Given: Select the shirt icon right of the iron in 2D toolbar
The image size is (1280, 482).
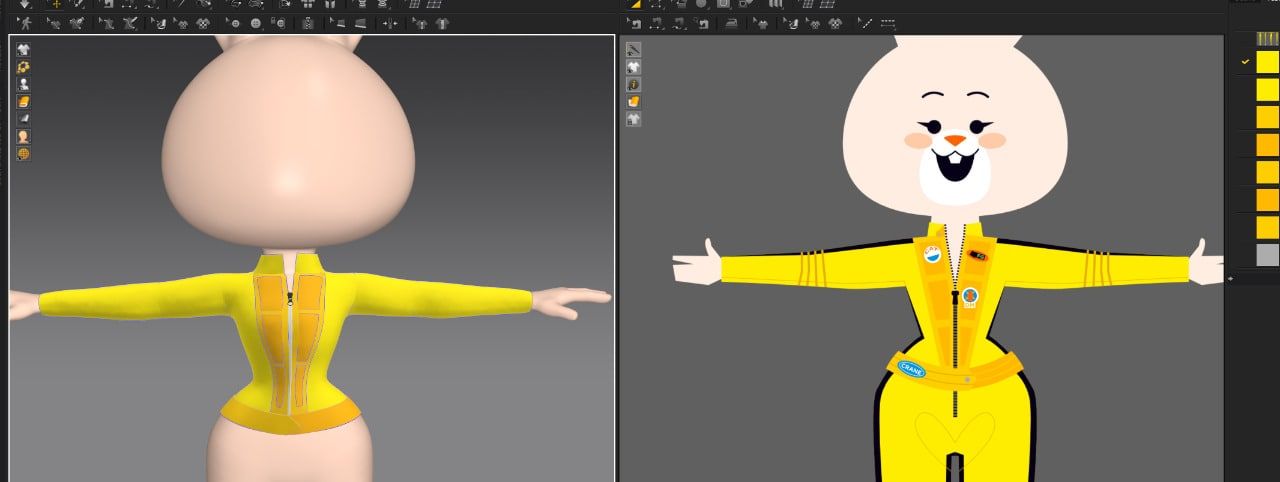Looking at the screenshot, I should tap(762, 23).
